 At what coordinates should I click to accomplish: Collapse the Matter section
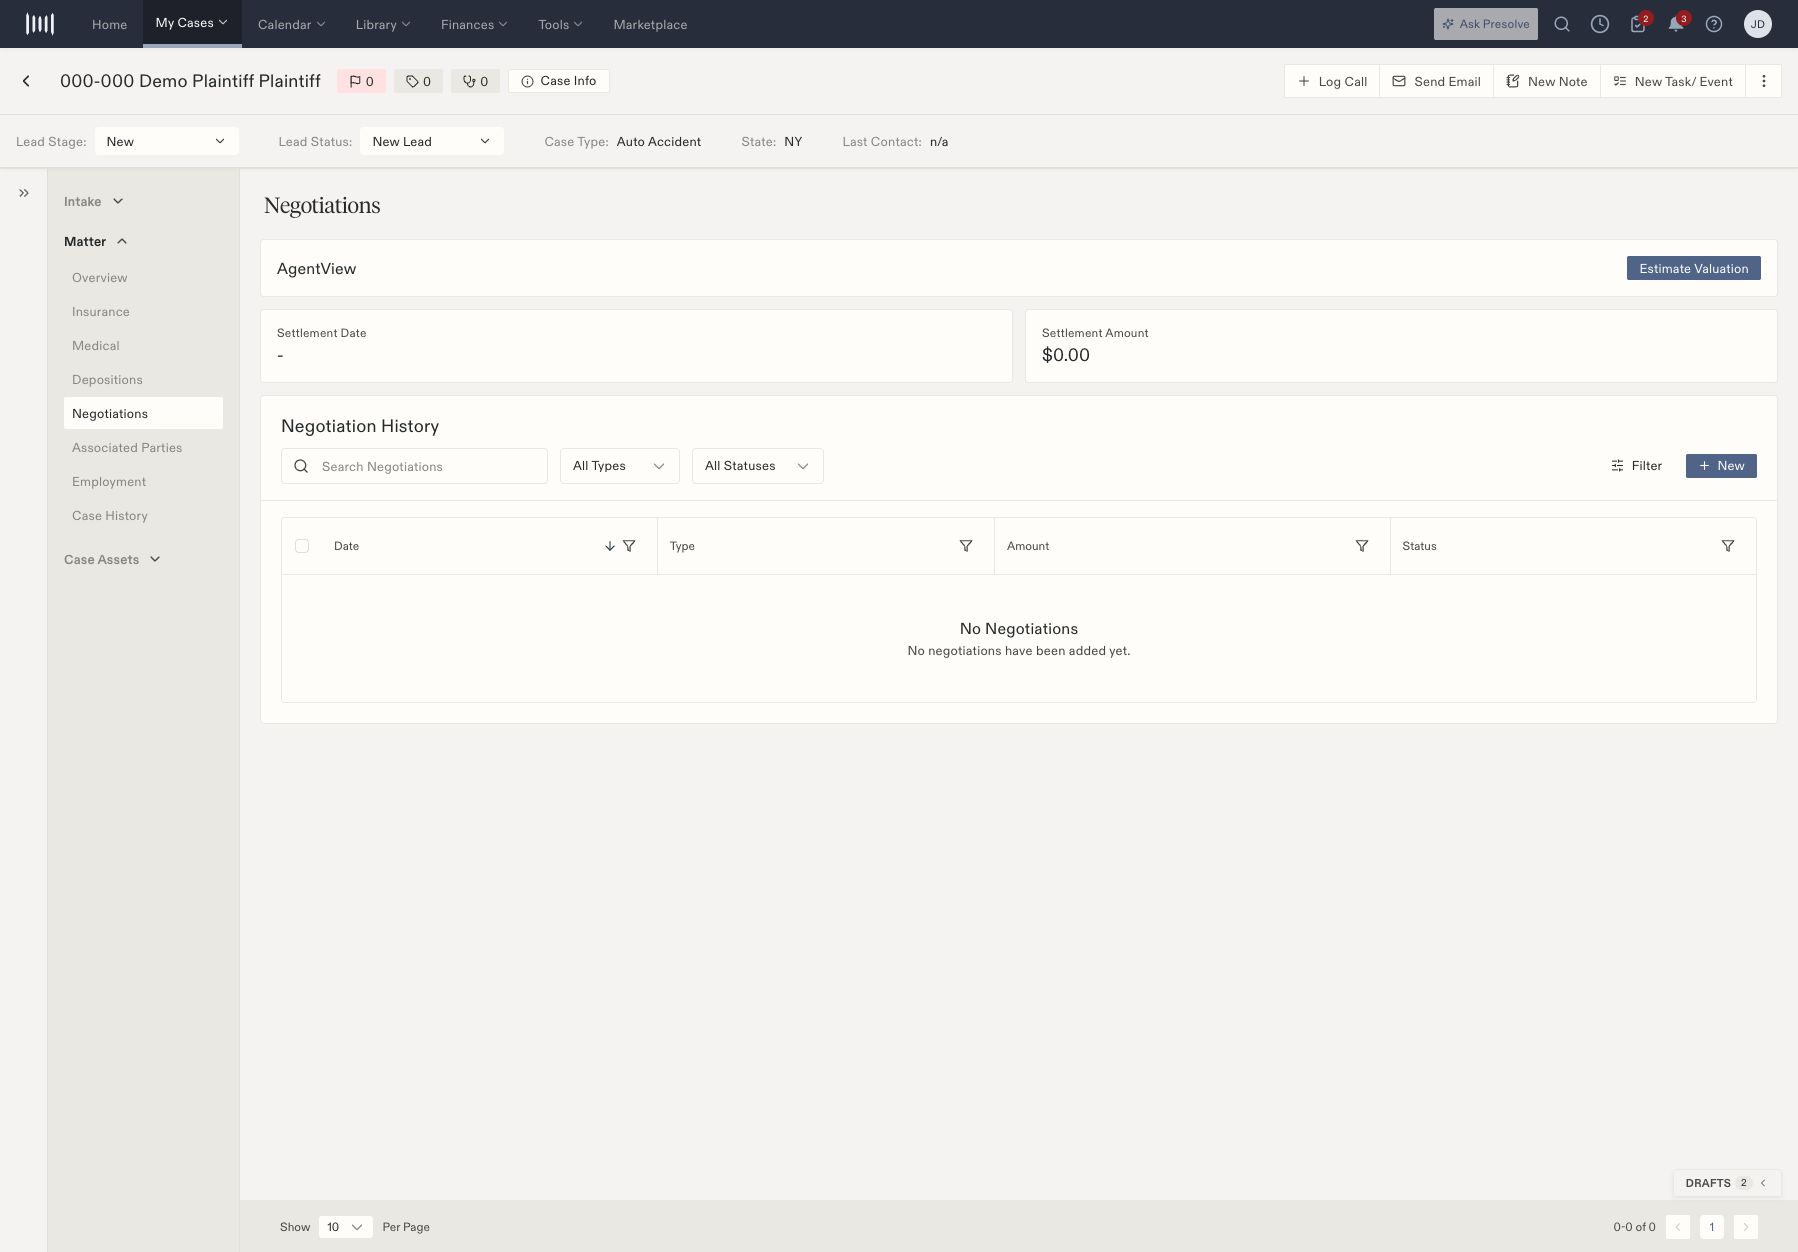point(96,242)
